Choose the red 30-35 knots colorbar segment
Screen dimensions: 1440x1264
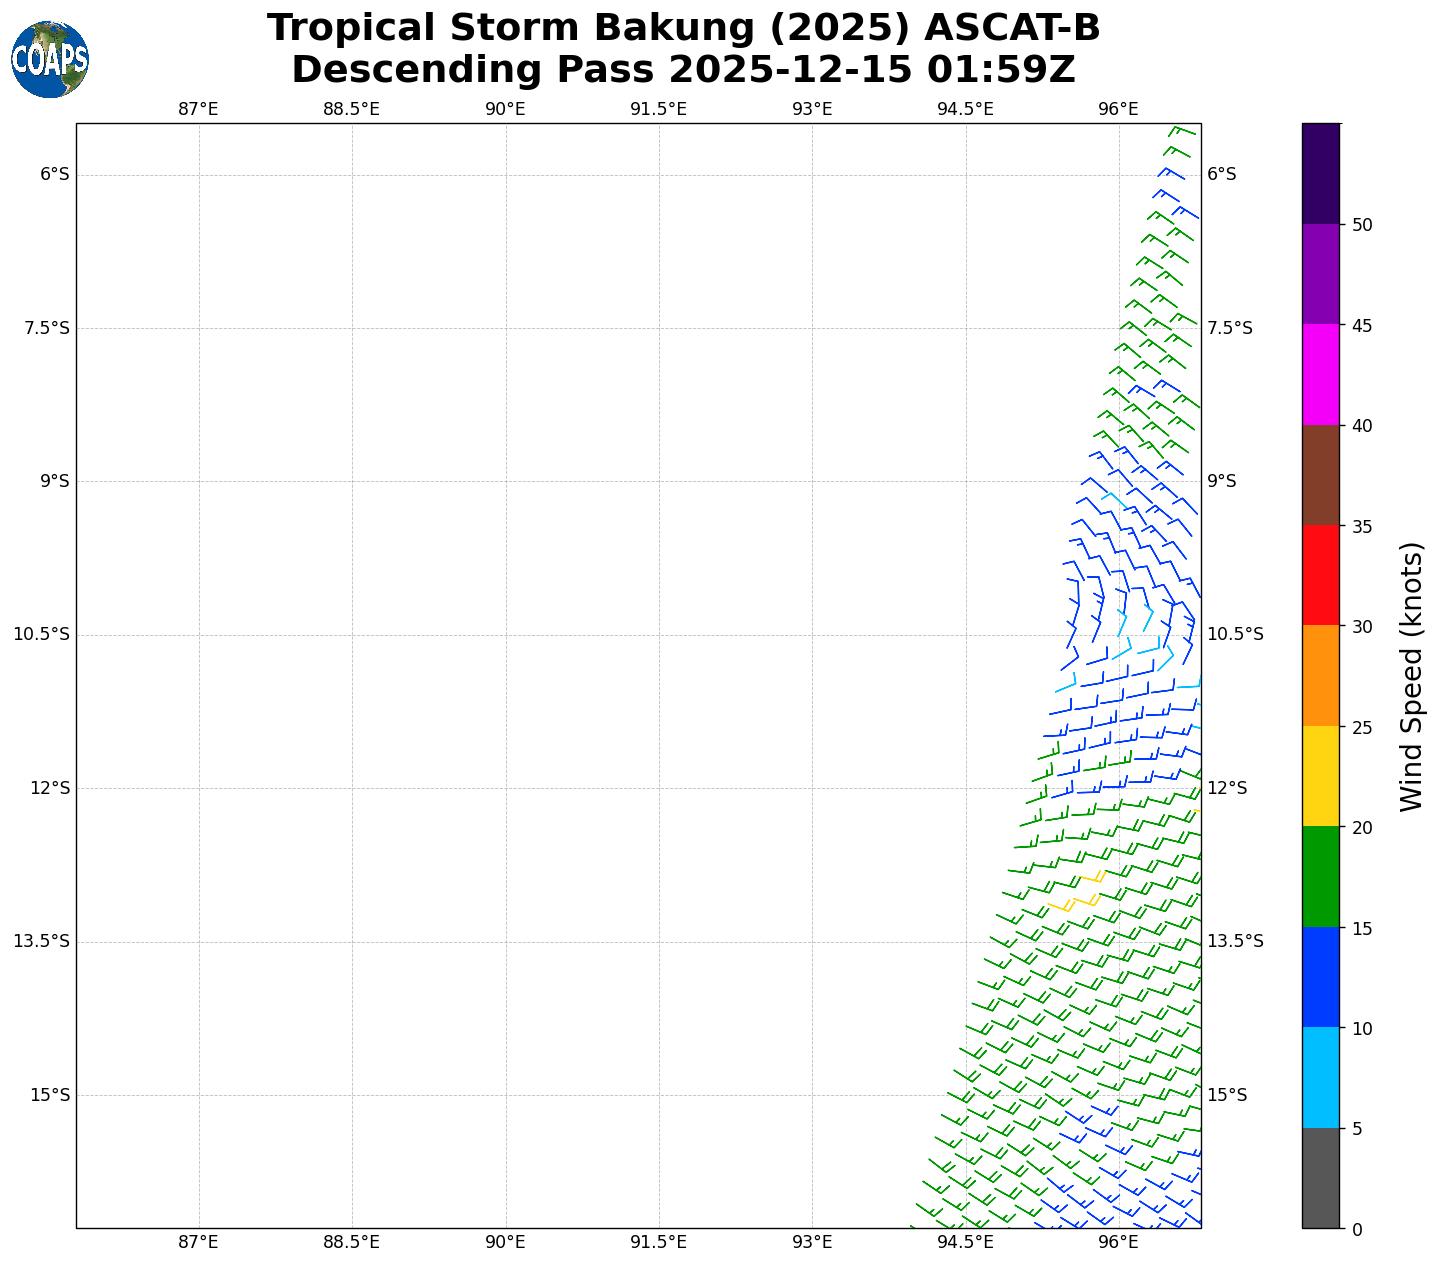(1320, 575)
